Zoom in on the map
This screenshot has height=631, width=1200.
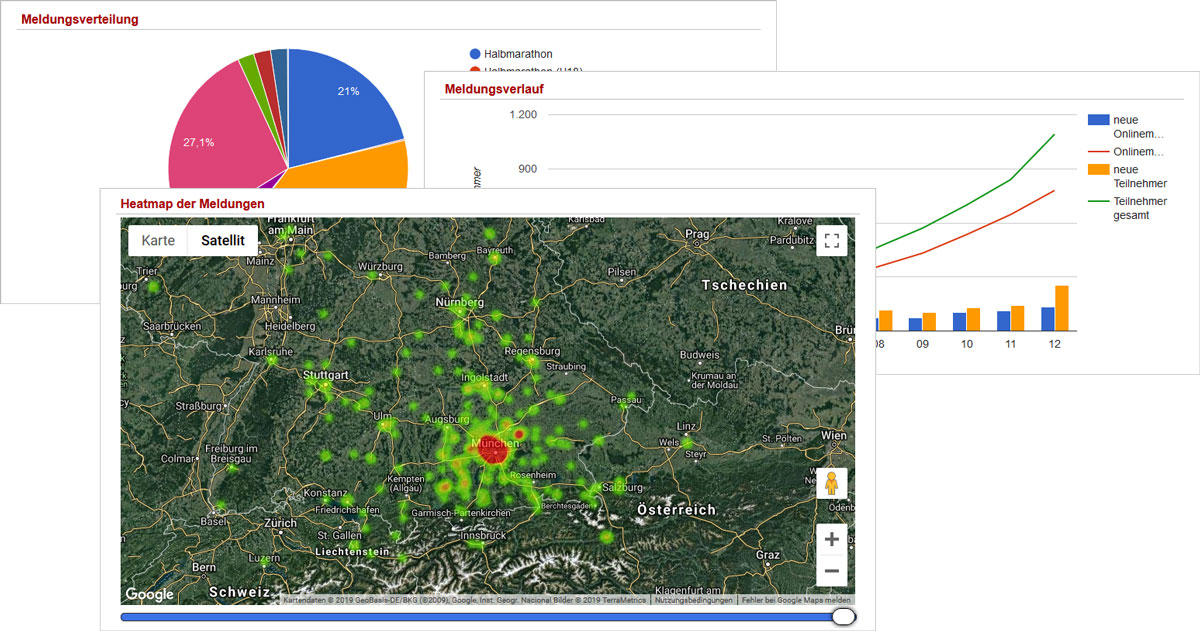[x=831, y=540]
